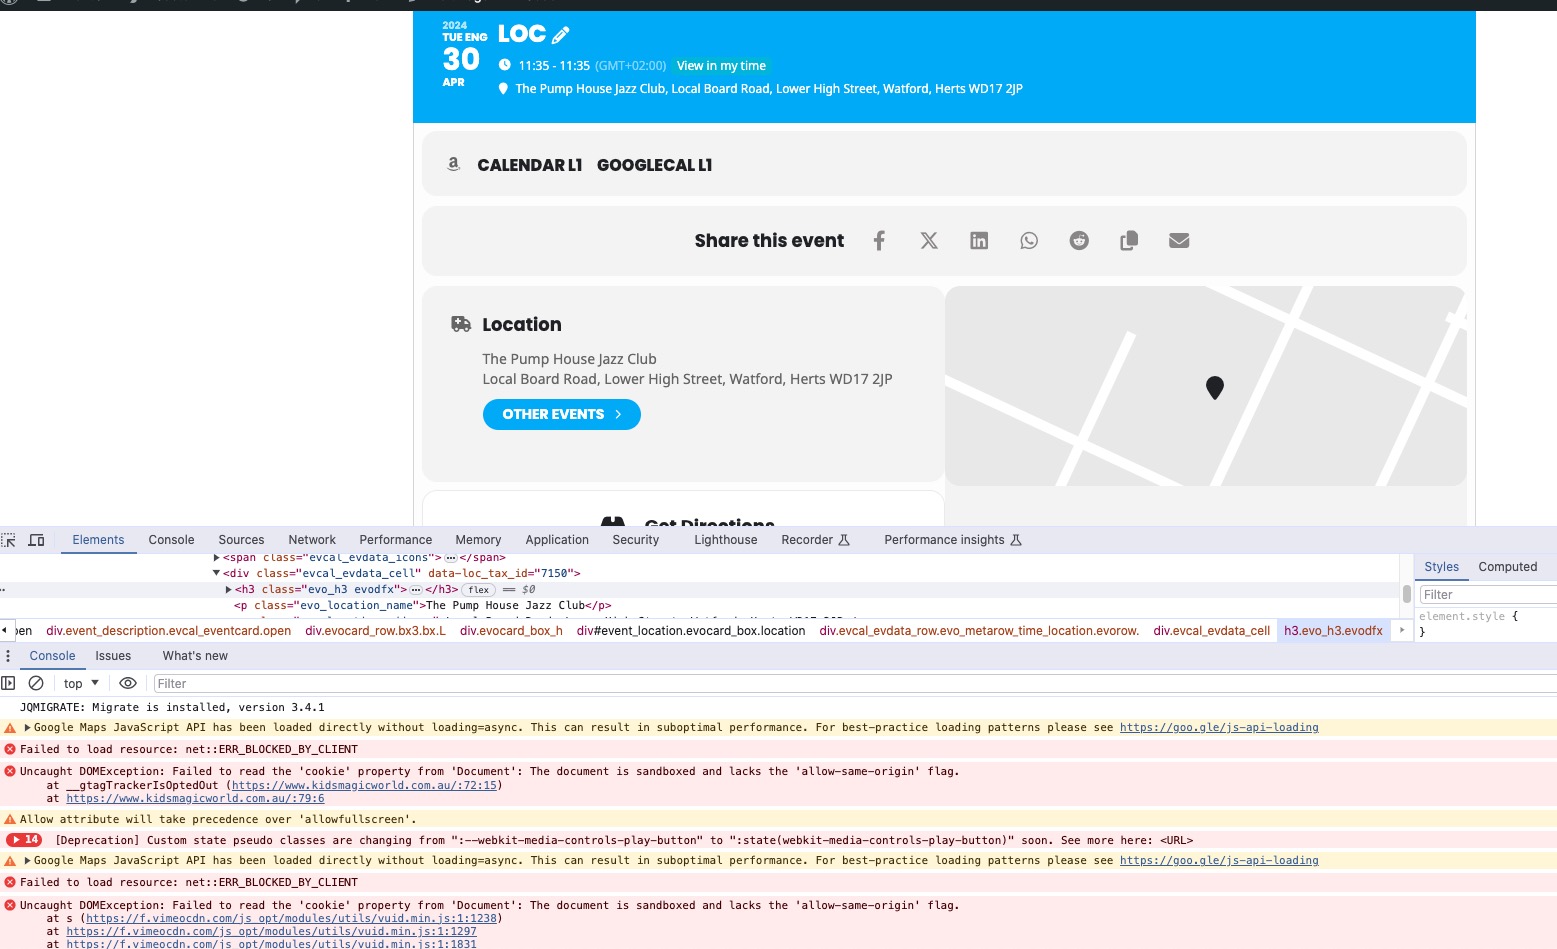Share event on X (Twitter) icon
The height and width of the screenshot is (949, 1557).
(x=929, y=241)
